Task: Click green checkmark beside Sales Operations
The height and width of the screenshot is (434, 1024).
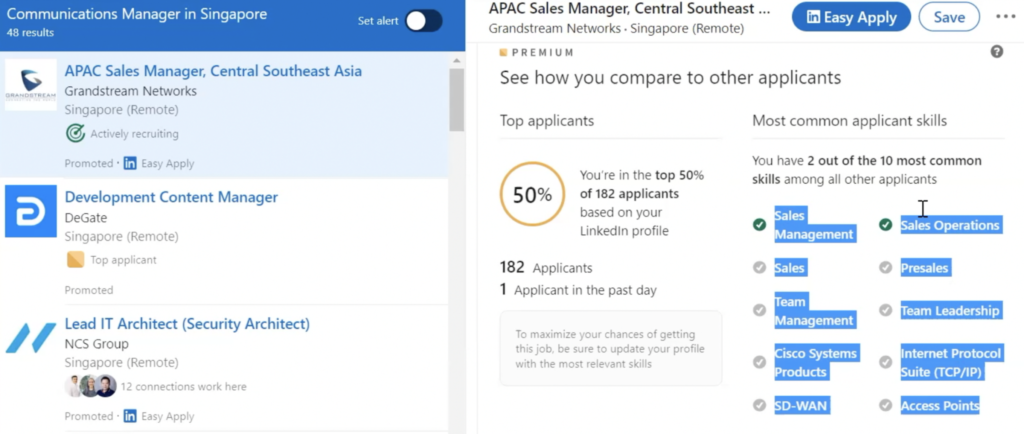Action: [x=886, y=225]
